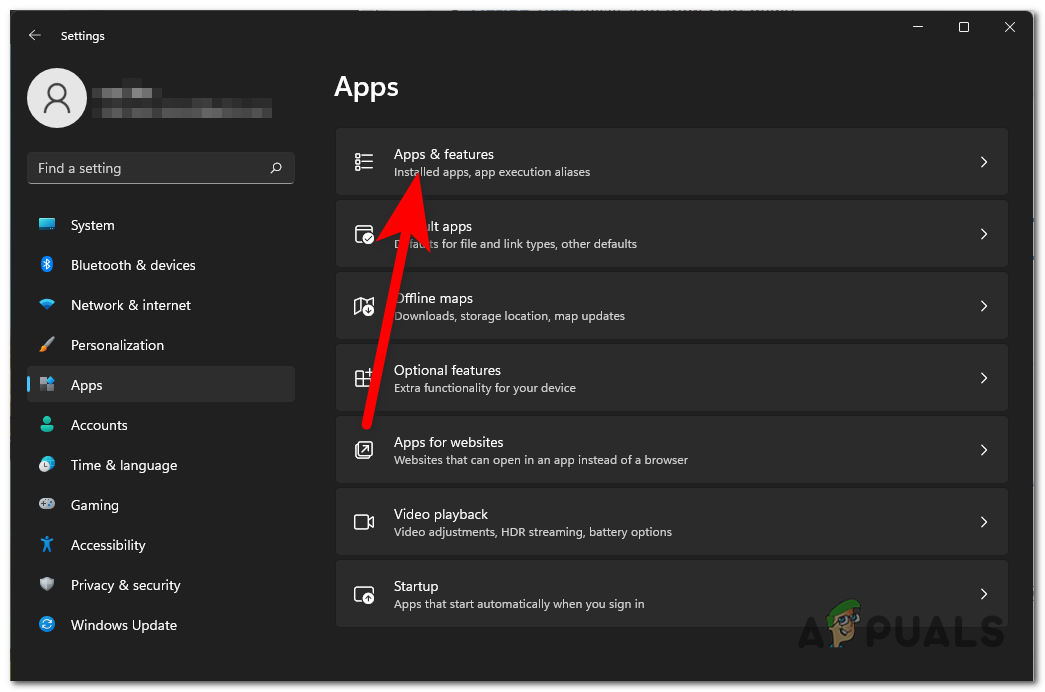Click the user profile avatar
Viewport: 1045px width, 692px height.
[x=57, y=98]
